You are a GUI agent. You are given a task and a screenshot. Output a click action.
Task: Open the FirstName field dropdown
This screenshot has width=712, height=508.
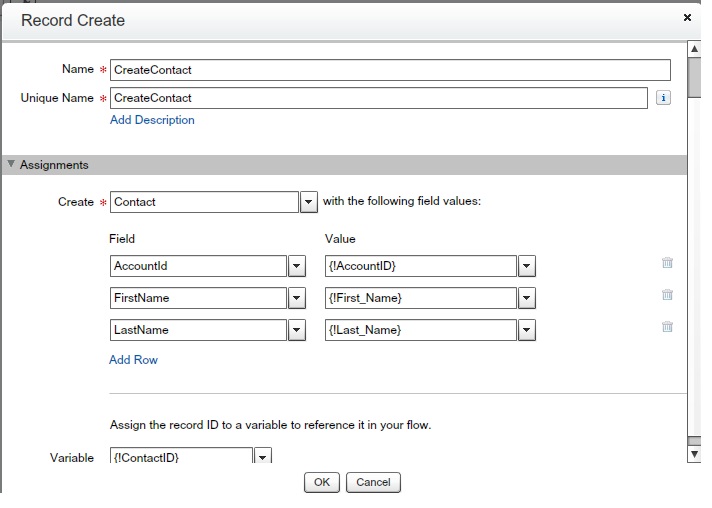296,298
